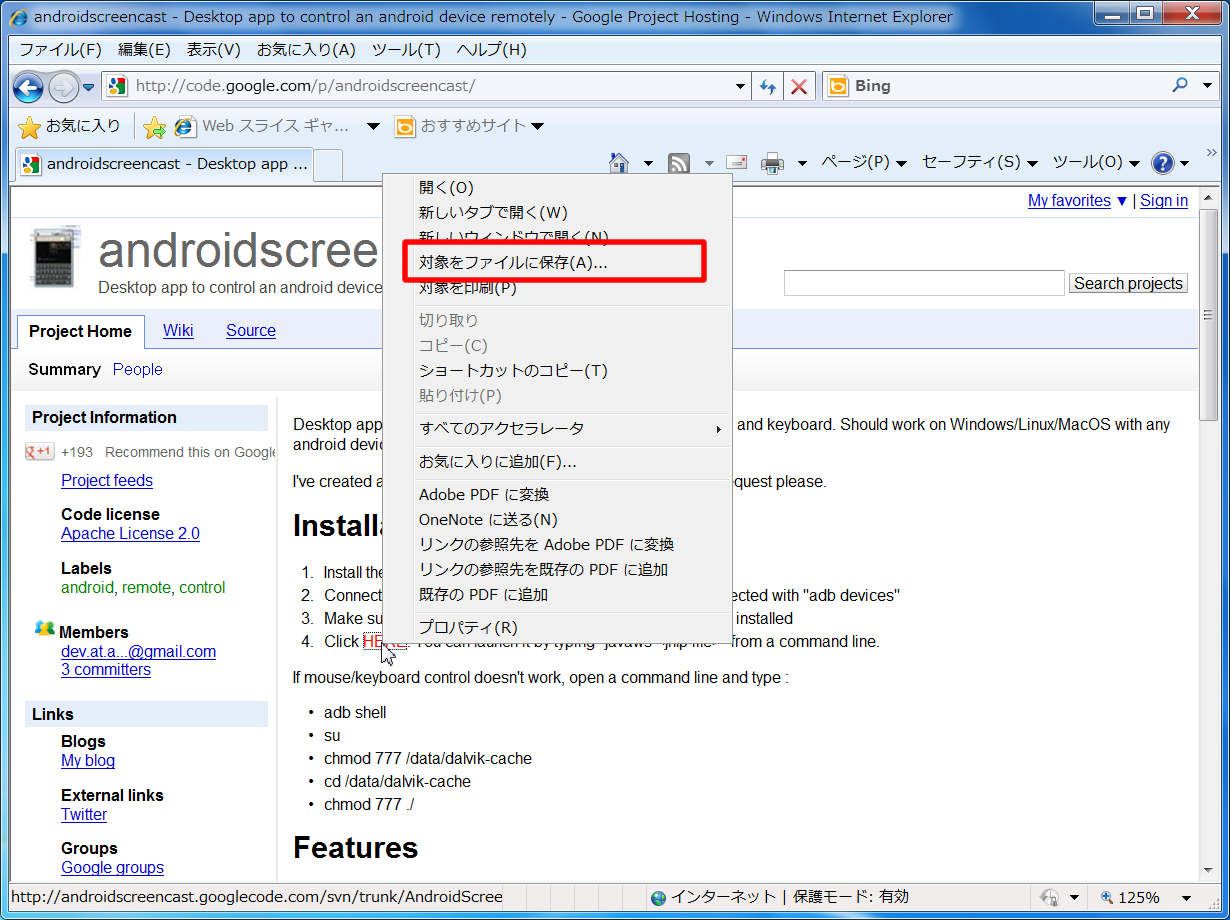The height and width of the screenshot is (920, 1230).
Task: Open the My blog link
Action: pyautogui.click(x=88, y=761)
